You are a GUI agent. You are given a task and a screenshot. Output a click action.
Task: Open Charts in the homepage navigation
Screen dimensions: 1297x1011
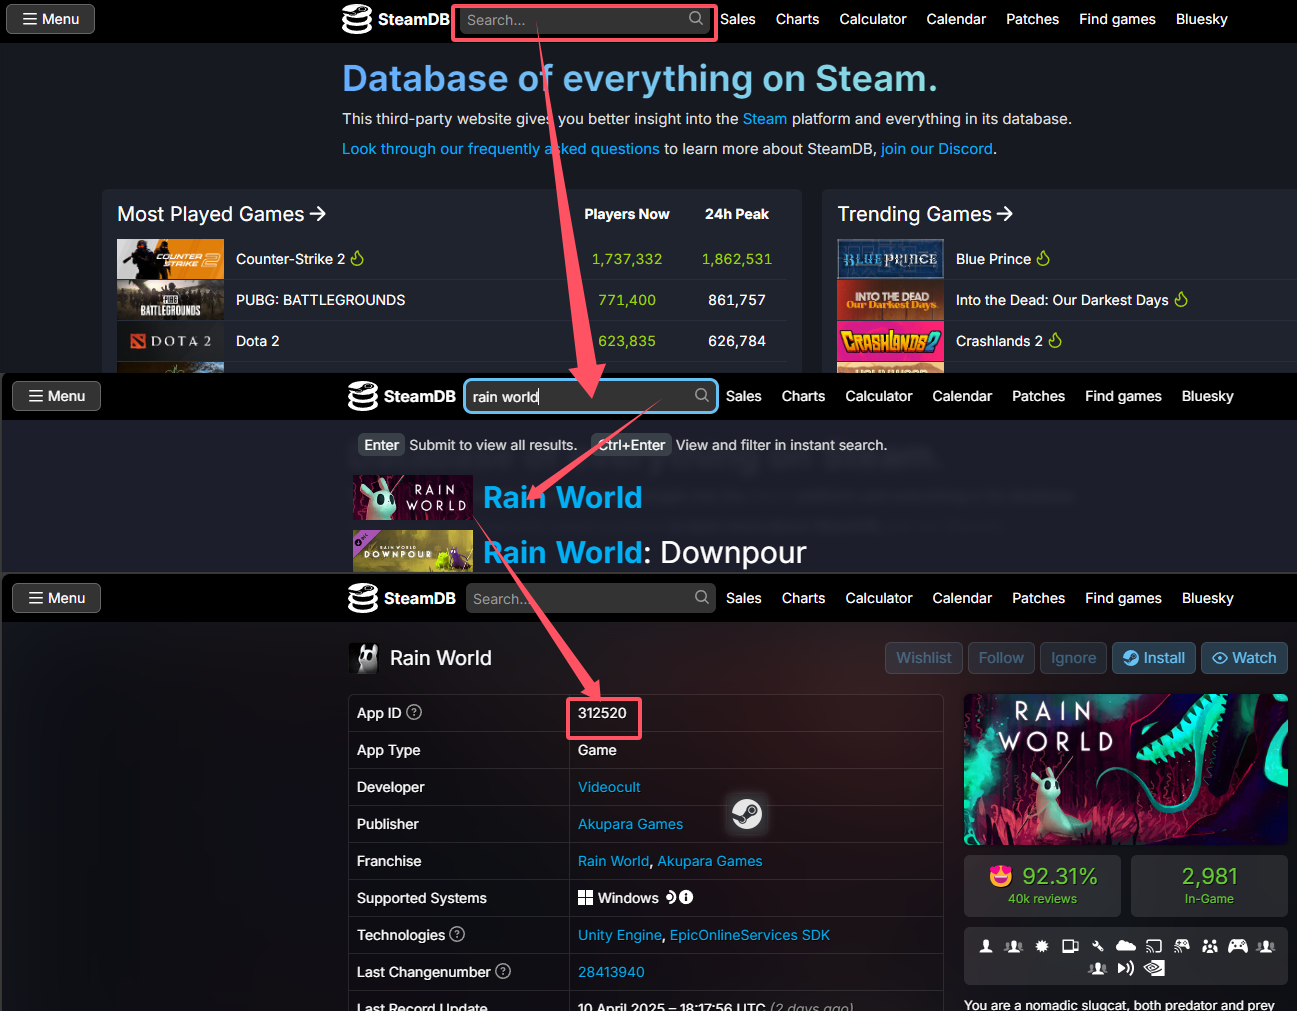click(797, 19)
